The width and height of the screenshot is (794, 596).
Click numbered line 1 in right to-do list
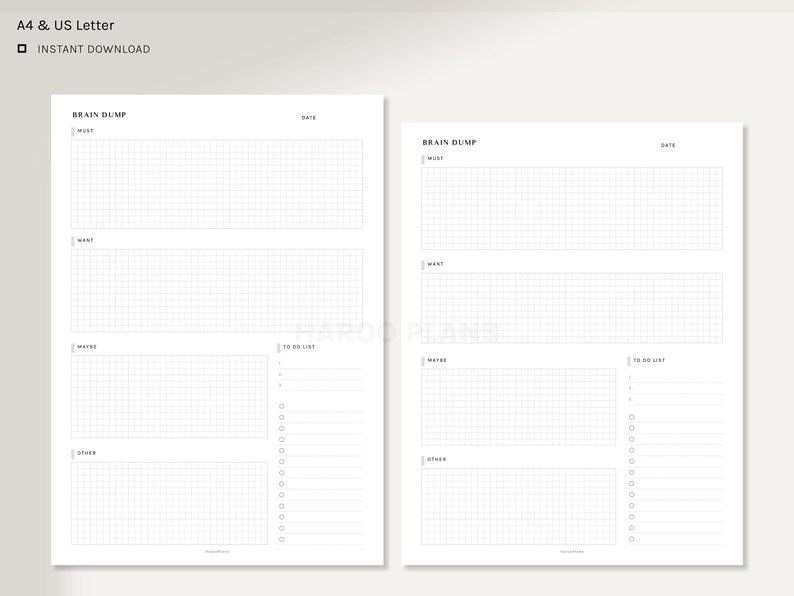(676, 378)
